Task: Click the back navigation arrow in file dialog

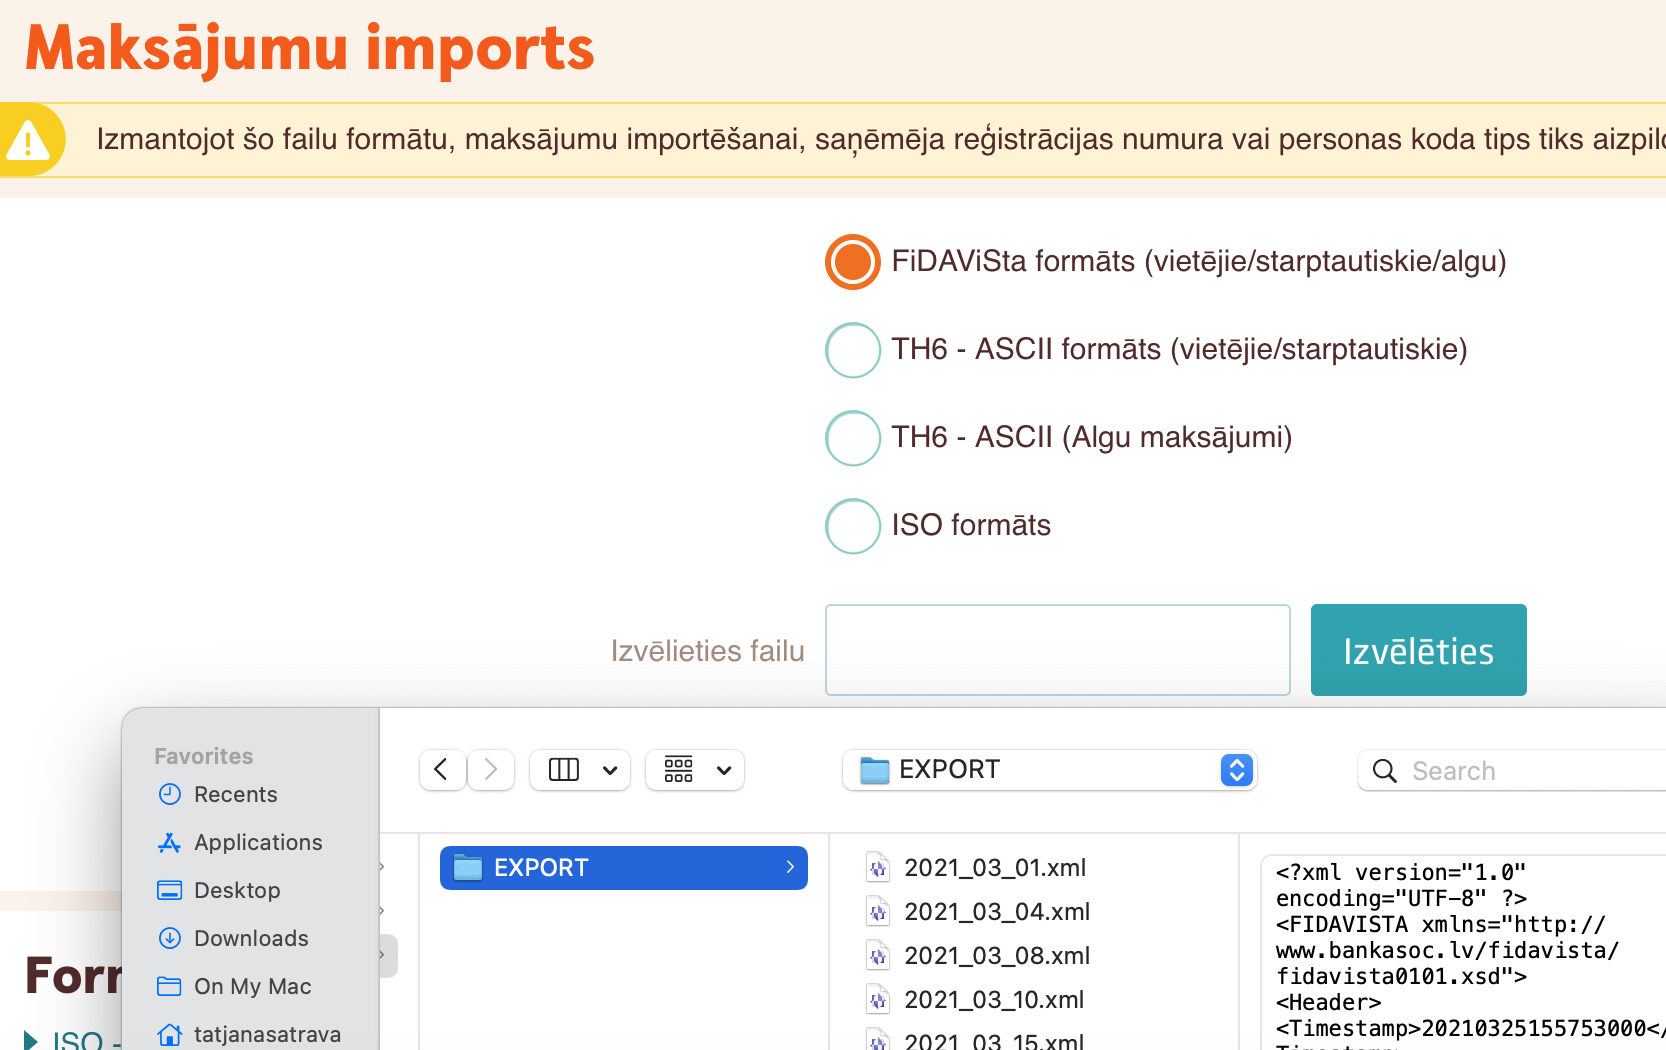Action: [x=441, y=770]
